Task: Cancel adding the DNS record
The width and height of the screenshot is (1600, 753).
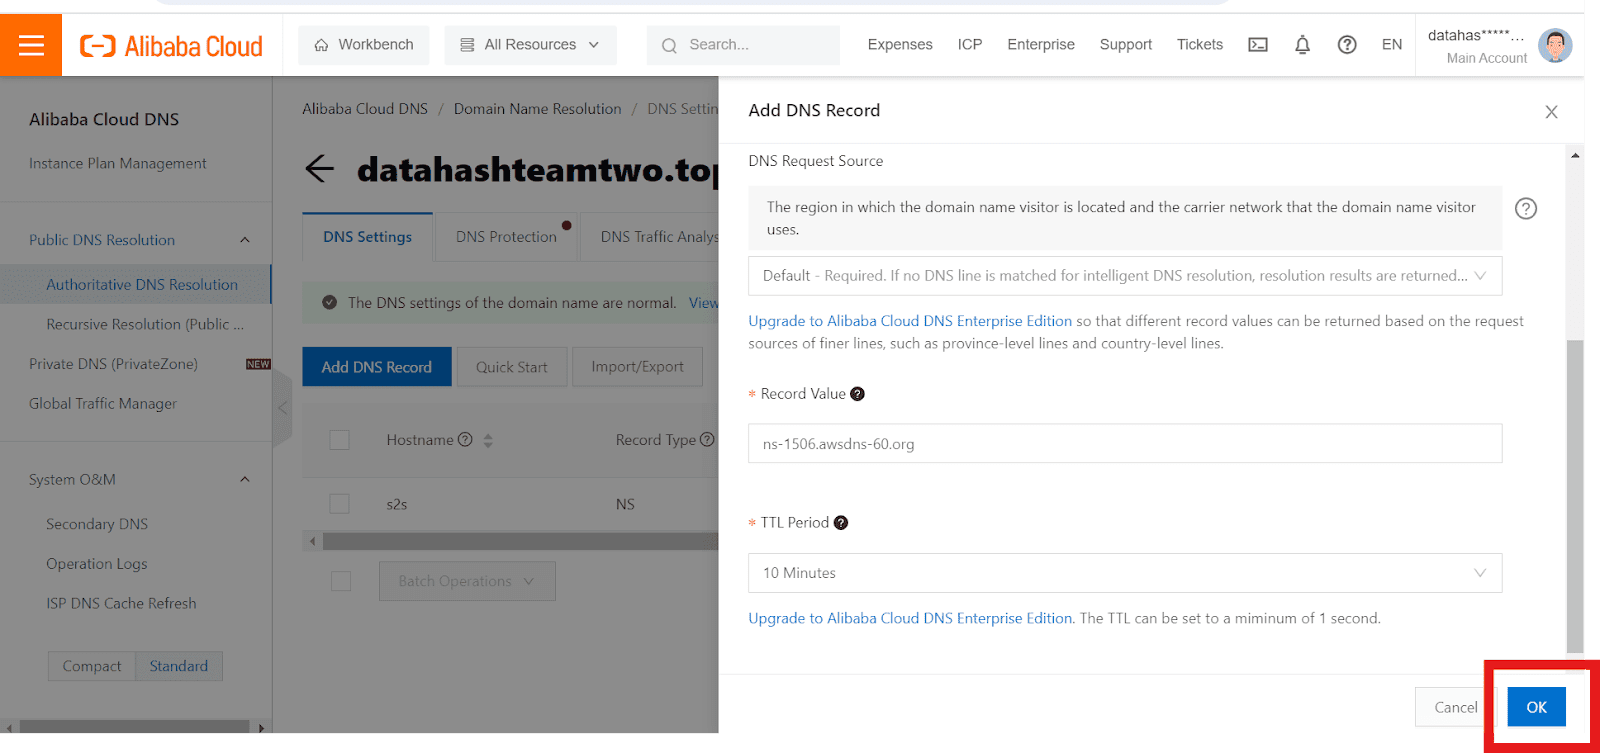Action: (x=1455, y=707)
